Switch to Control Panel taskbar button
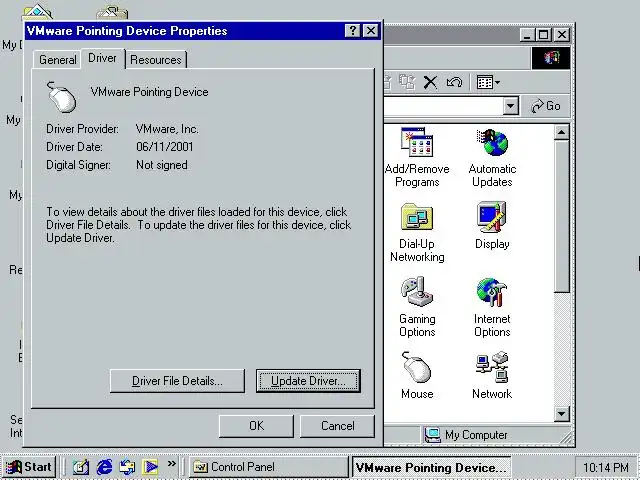This screenshot has height=480, width=640. (x=268, y=467)
